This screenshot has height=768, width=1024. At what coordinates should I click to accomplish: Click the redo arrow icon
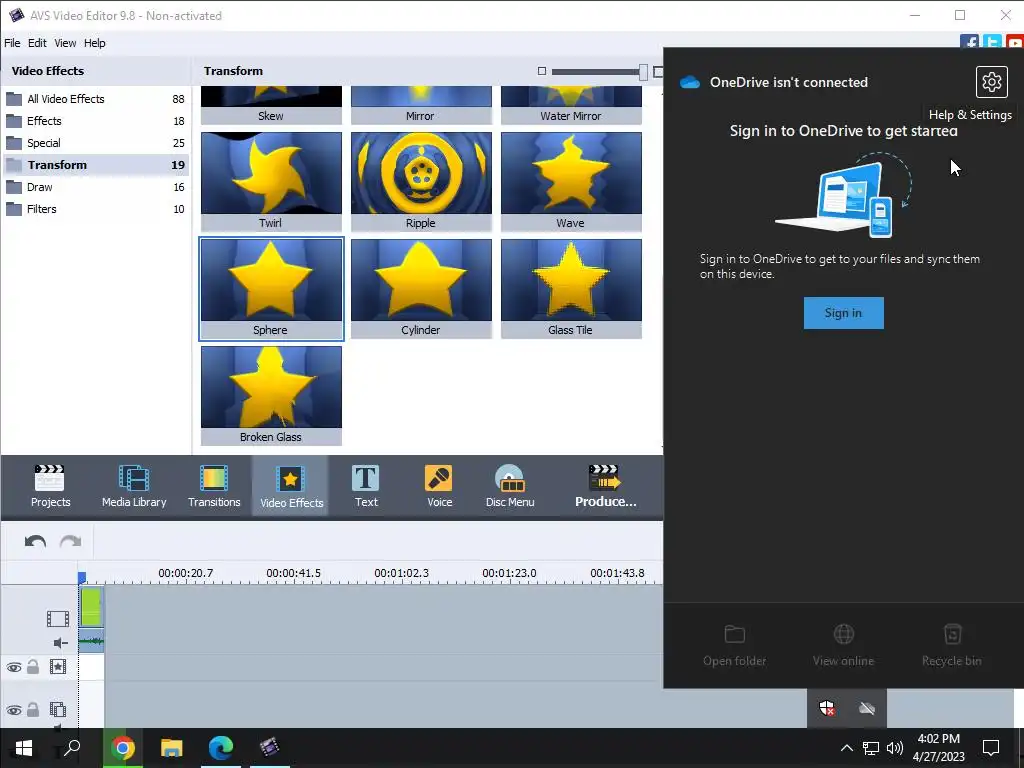point(71,541)
